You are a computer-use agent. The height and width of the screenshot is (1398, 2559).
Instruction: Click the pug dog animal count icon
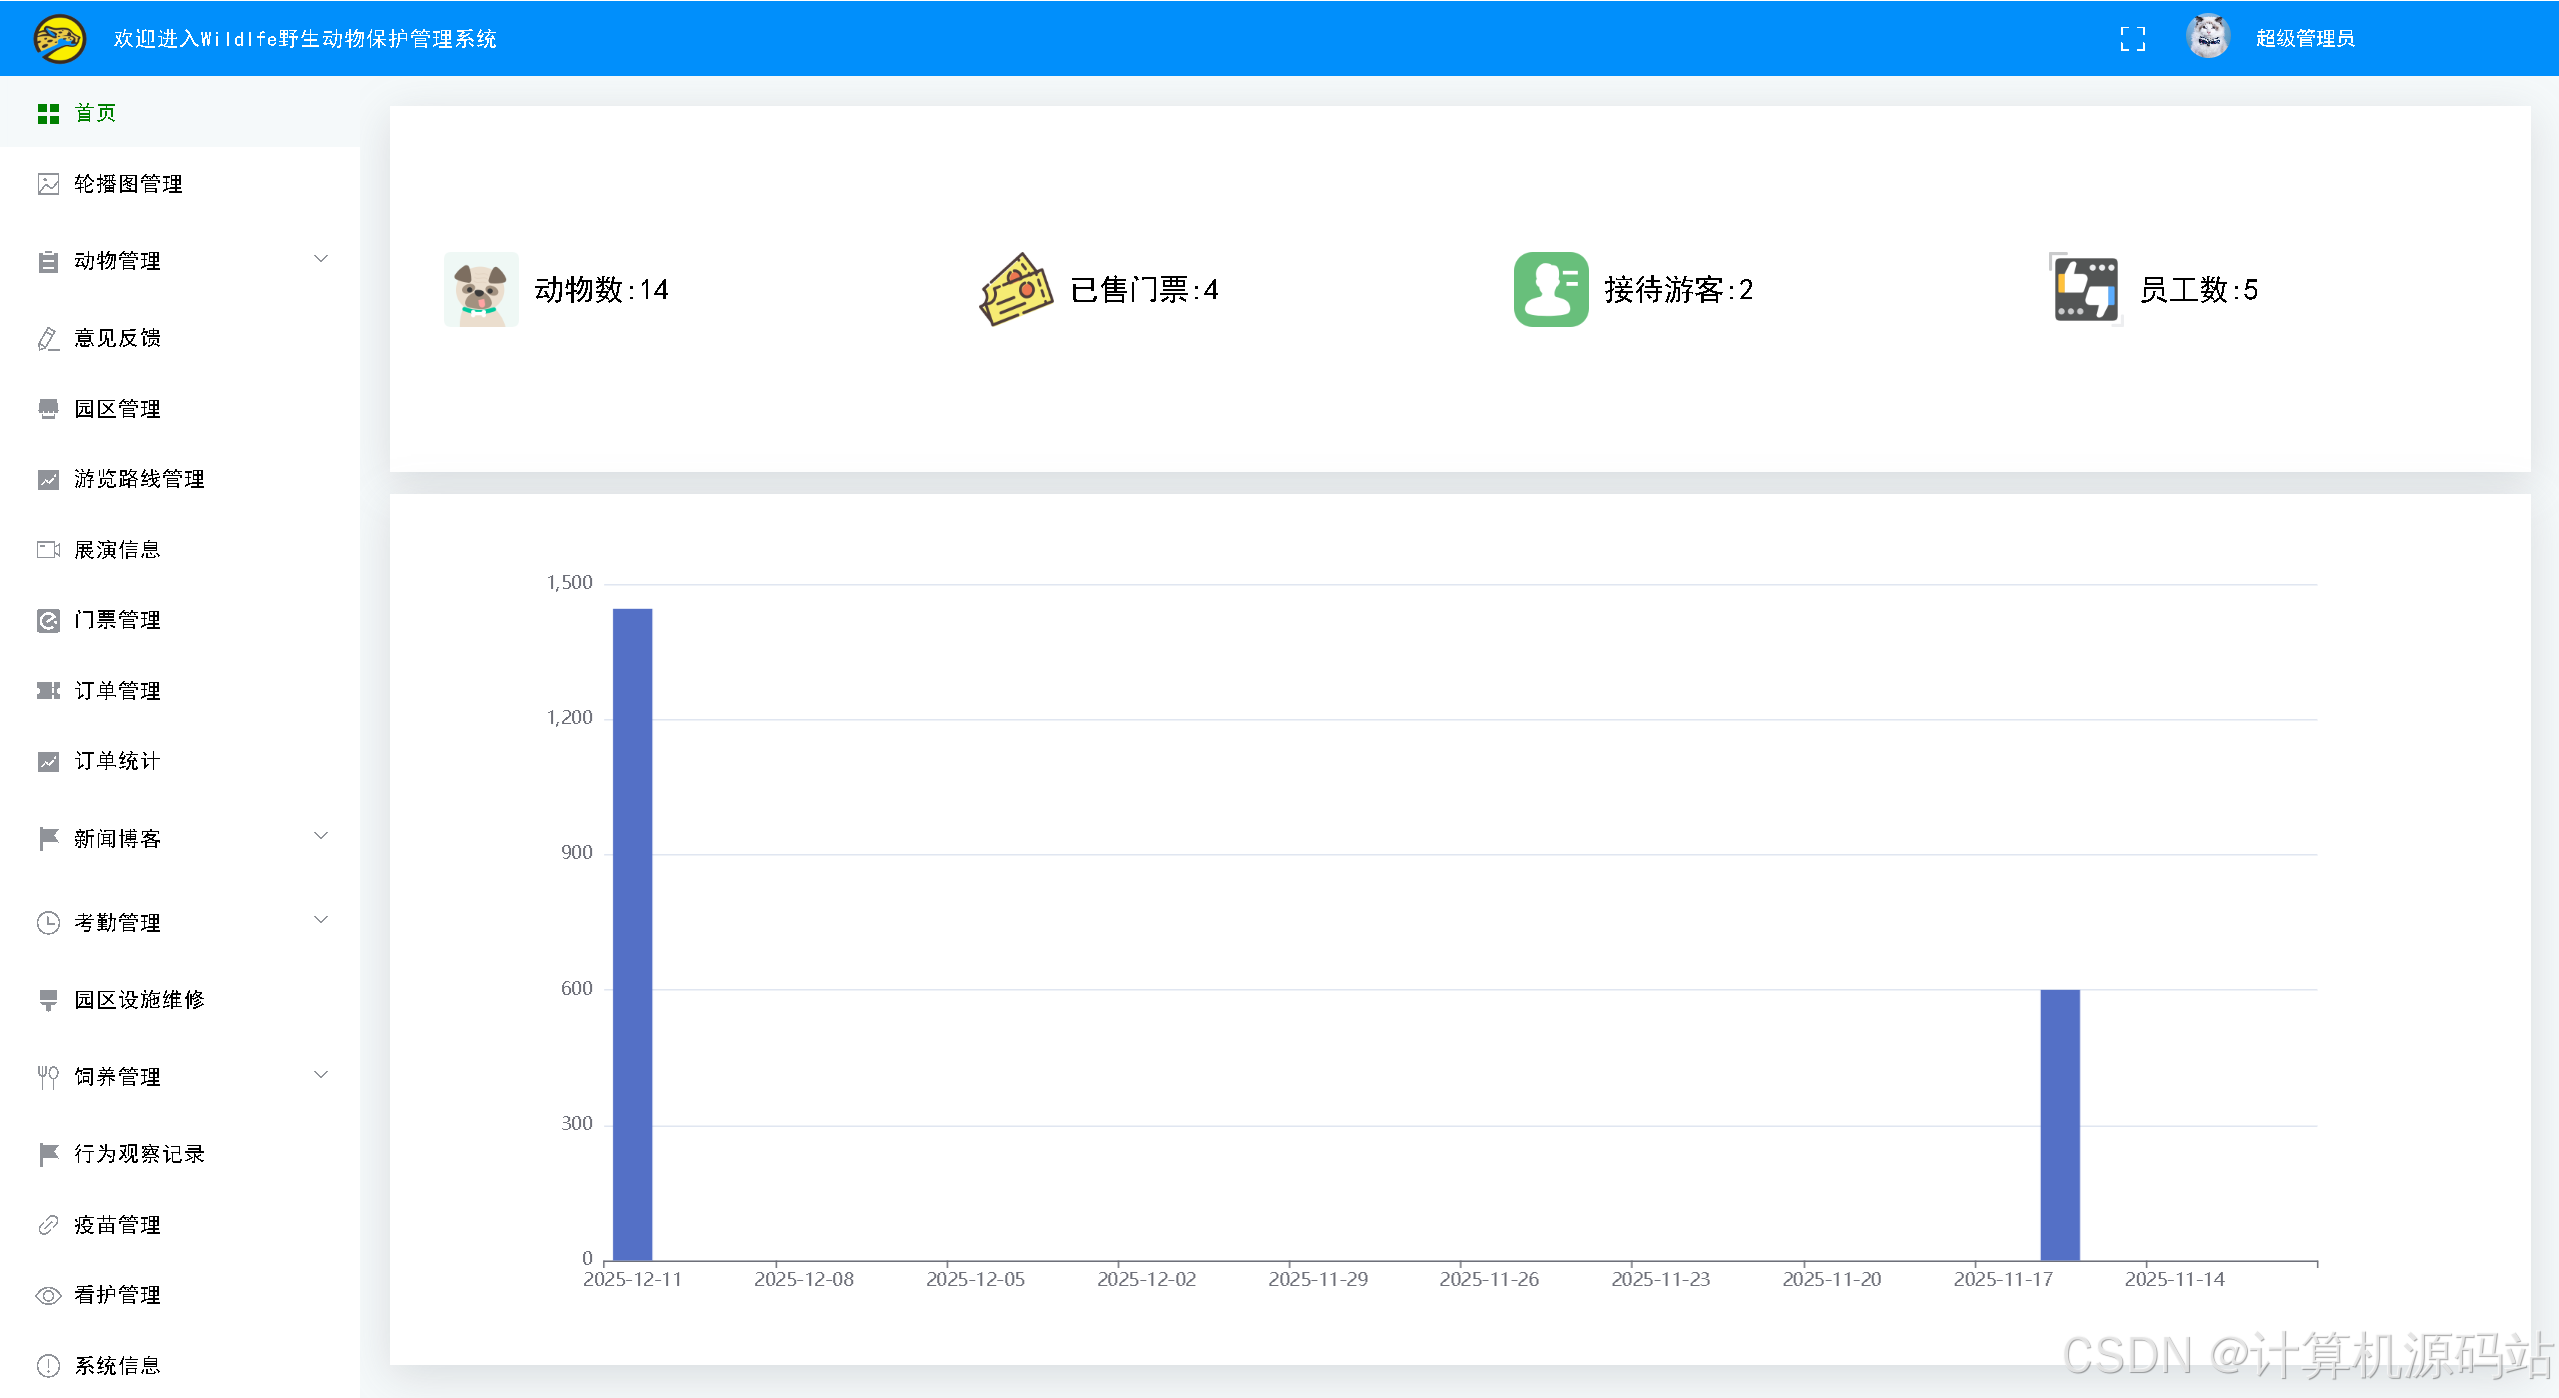click(481, 289)
